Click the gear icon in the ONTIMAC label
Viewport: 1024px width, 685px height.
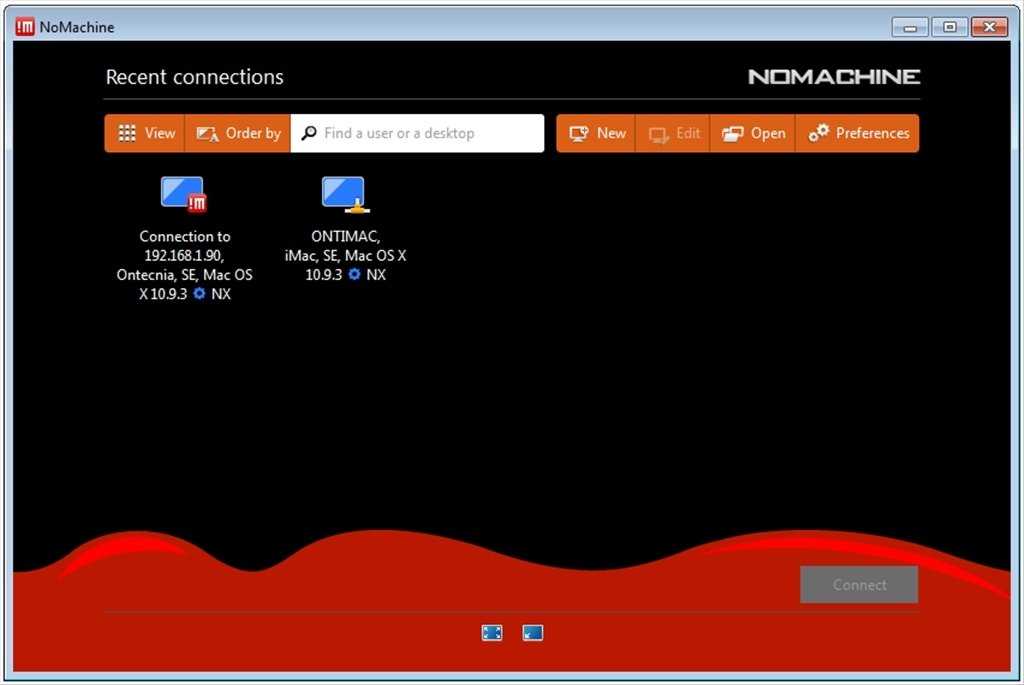[354, 274]
